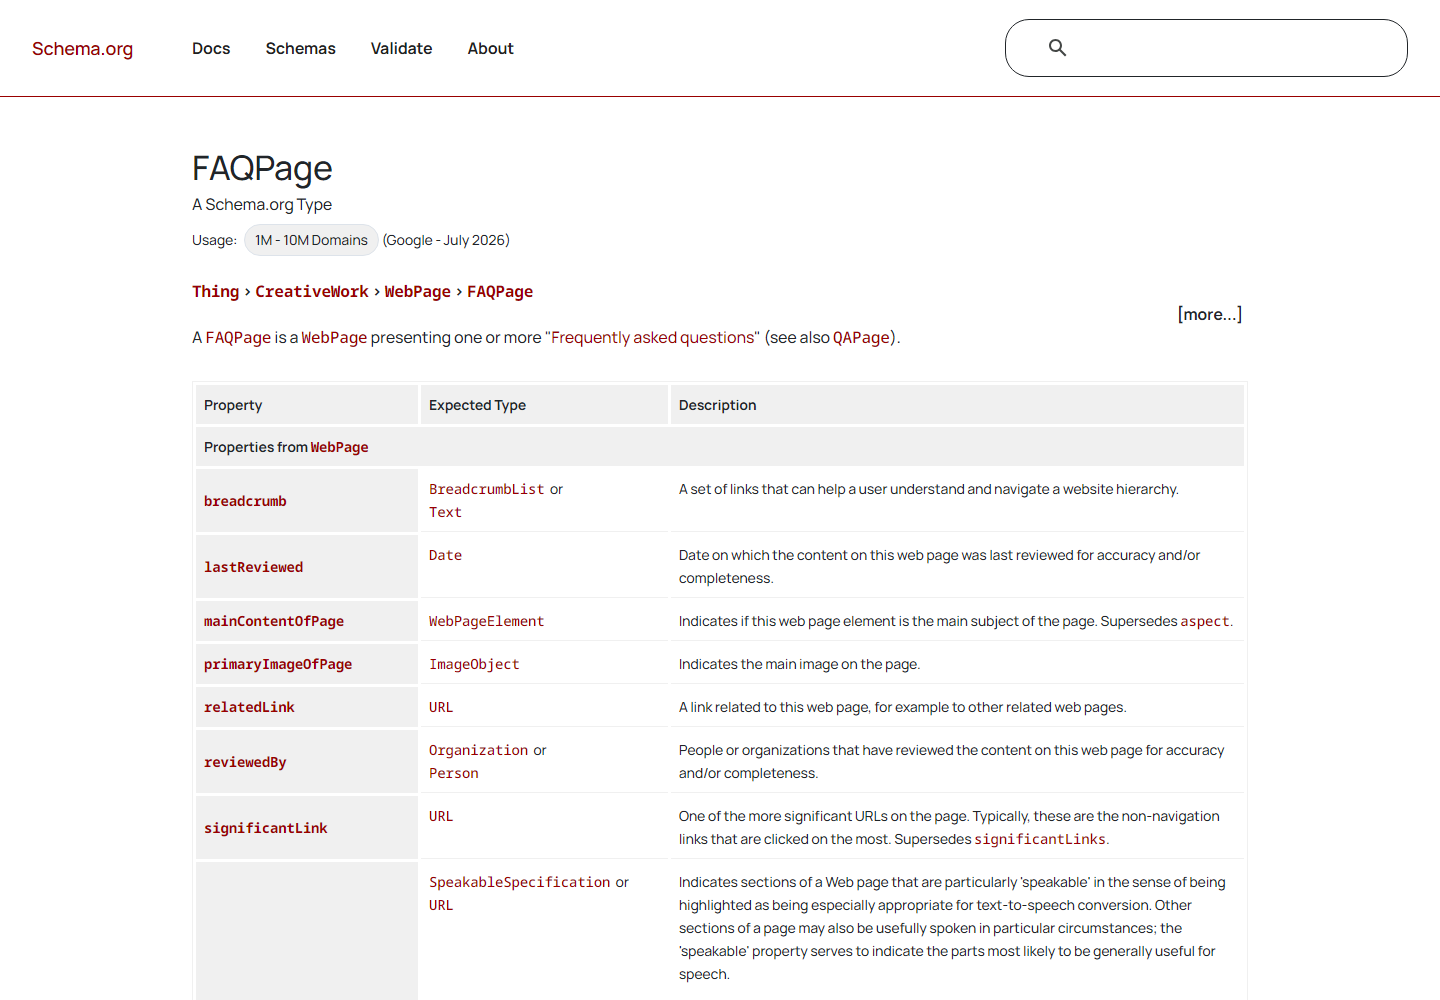Screen dimensions: 1440x1000
Task: Click the Description column header
Action: click(717, 405)
